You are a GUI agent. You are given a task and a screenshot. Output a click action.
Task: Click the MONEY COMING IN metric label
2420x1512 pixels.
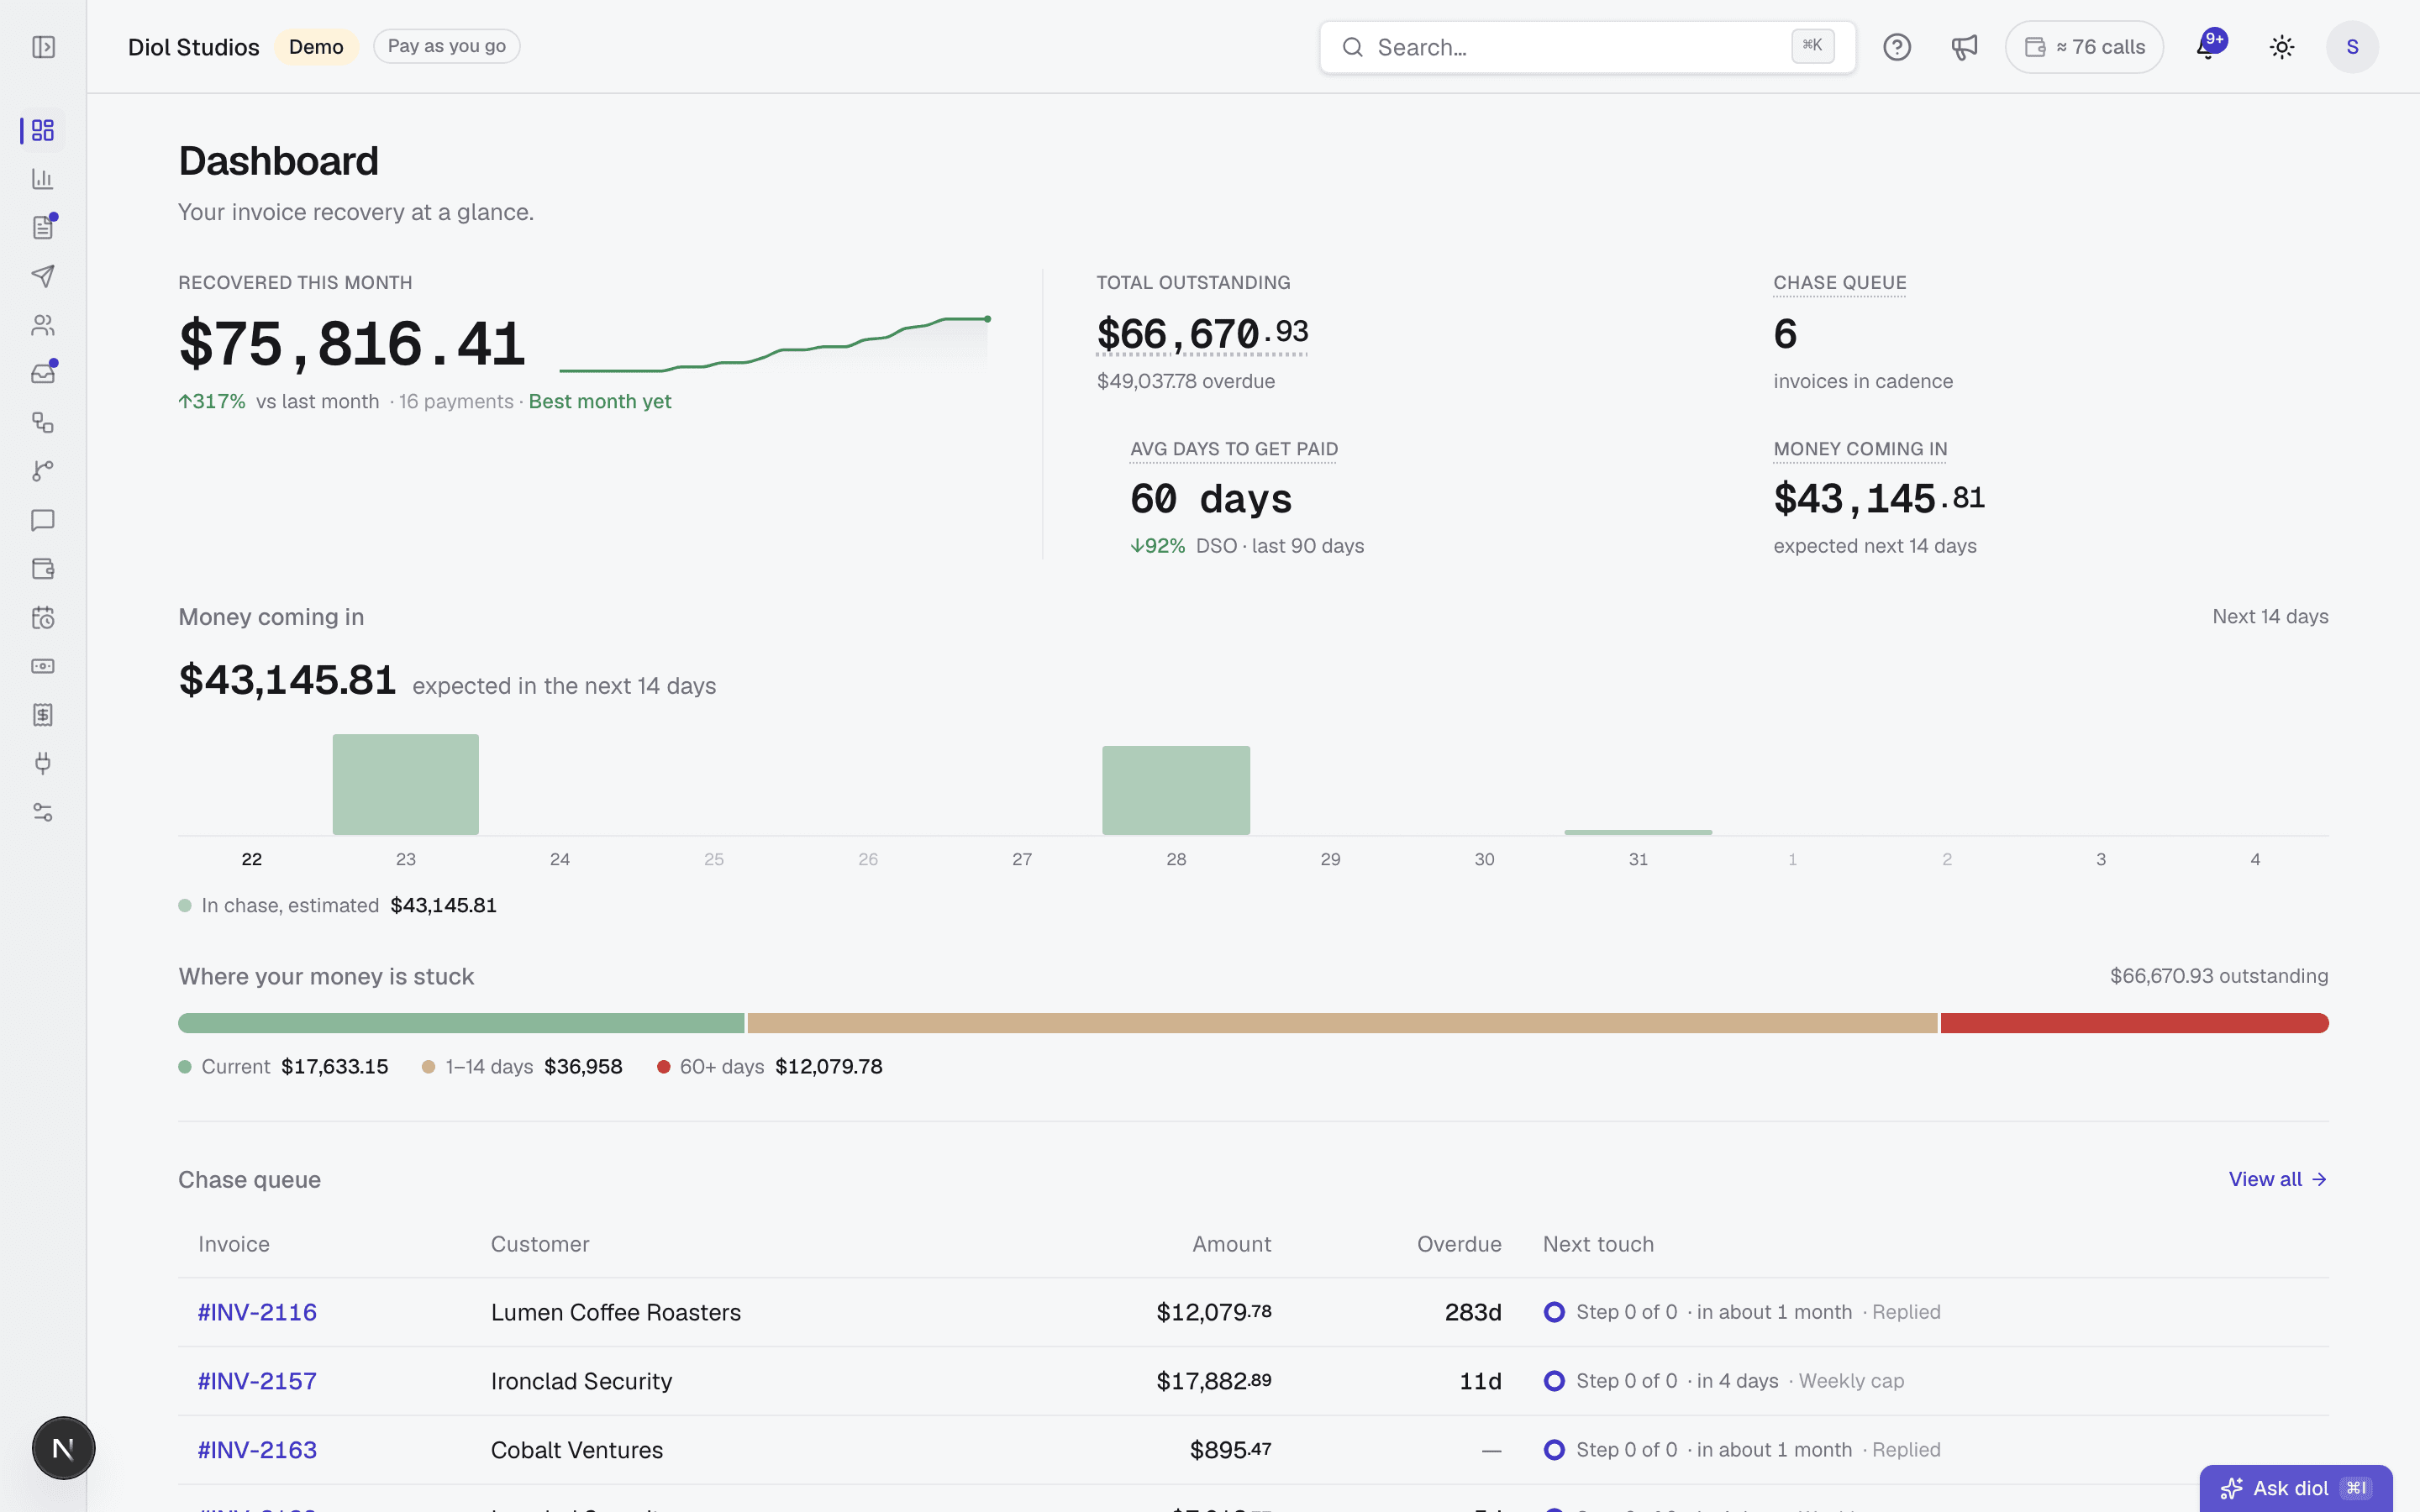pos(1860,449)
